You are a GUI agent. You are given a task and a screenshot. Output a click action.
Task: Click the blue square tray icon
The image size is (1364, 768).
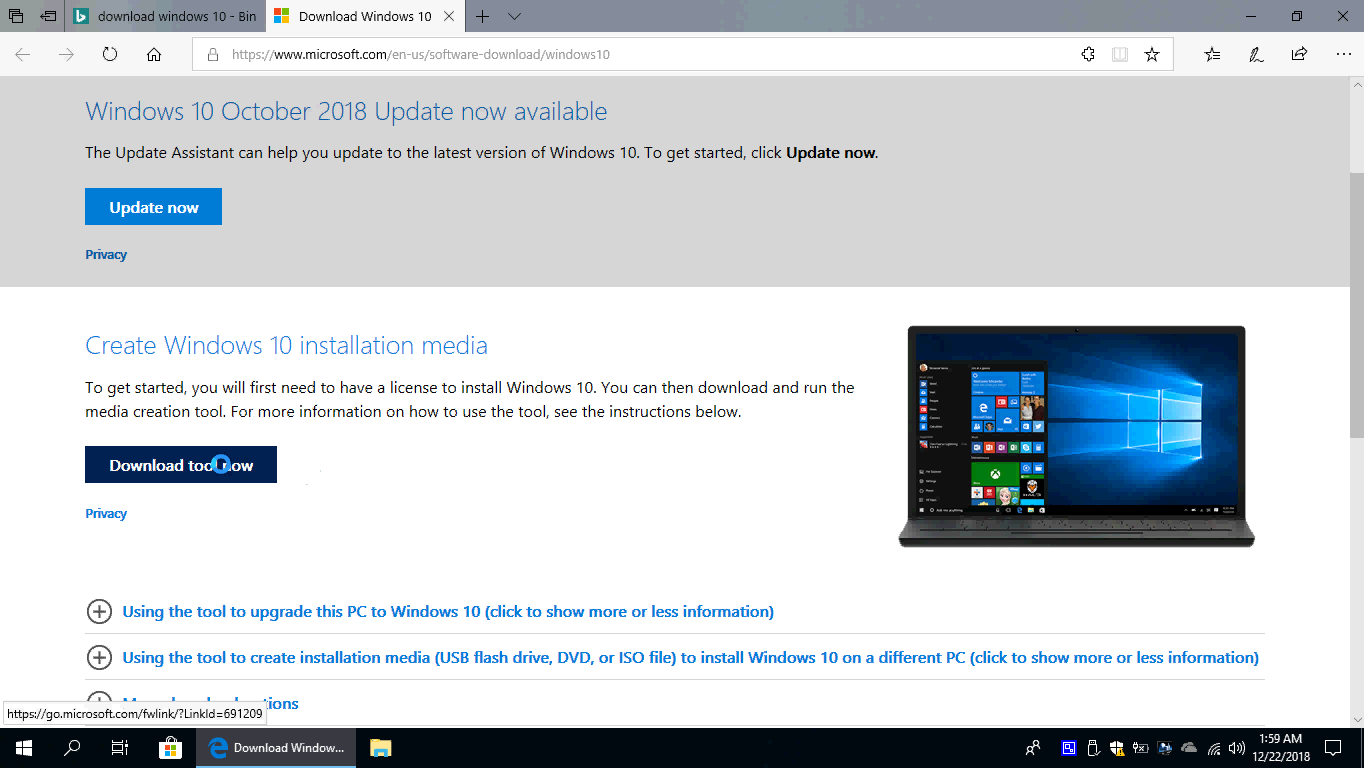[x=1069, y=748]
